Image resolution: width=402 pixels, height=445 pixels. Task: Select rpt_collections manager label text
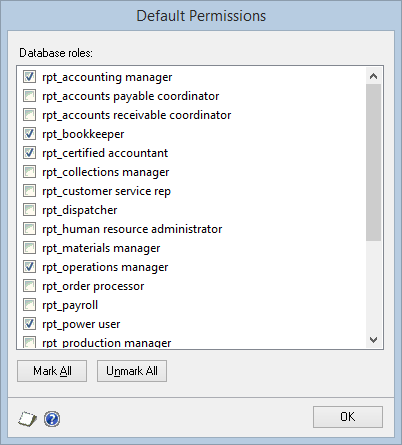(106, 172)
